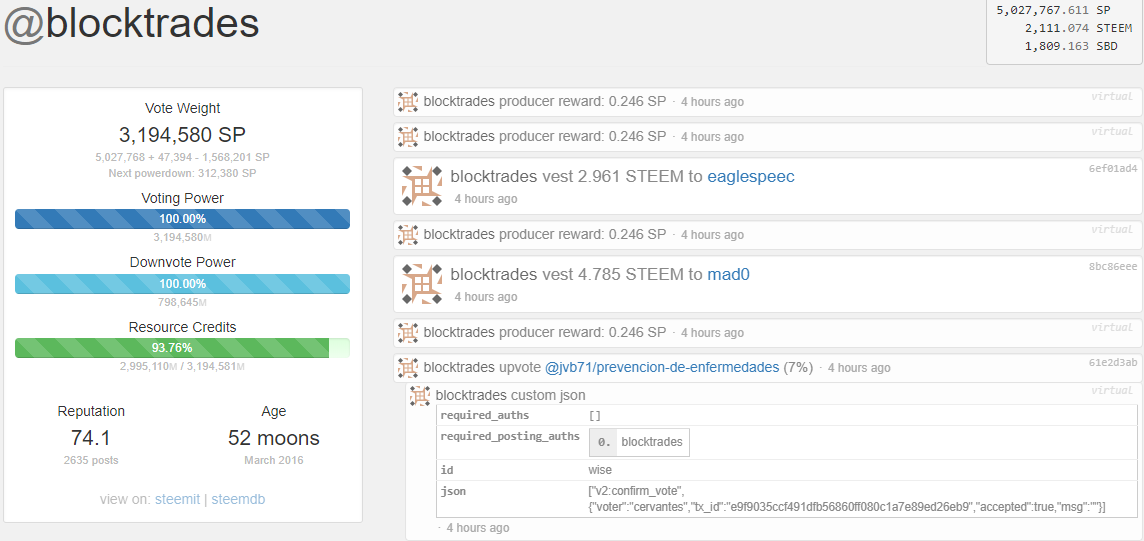
Task: Click the Reputation score 74.1
Action: 91,438
